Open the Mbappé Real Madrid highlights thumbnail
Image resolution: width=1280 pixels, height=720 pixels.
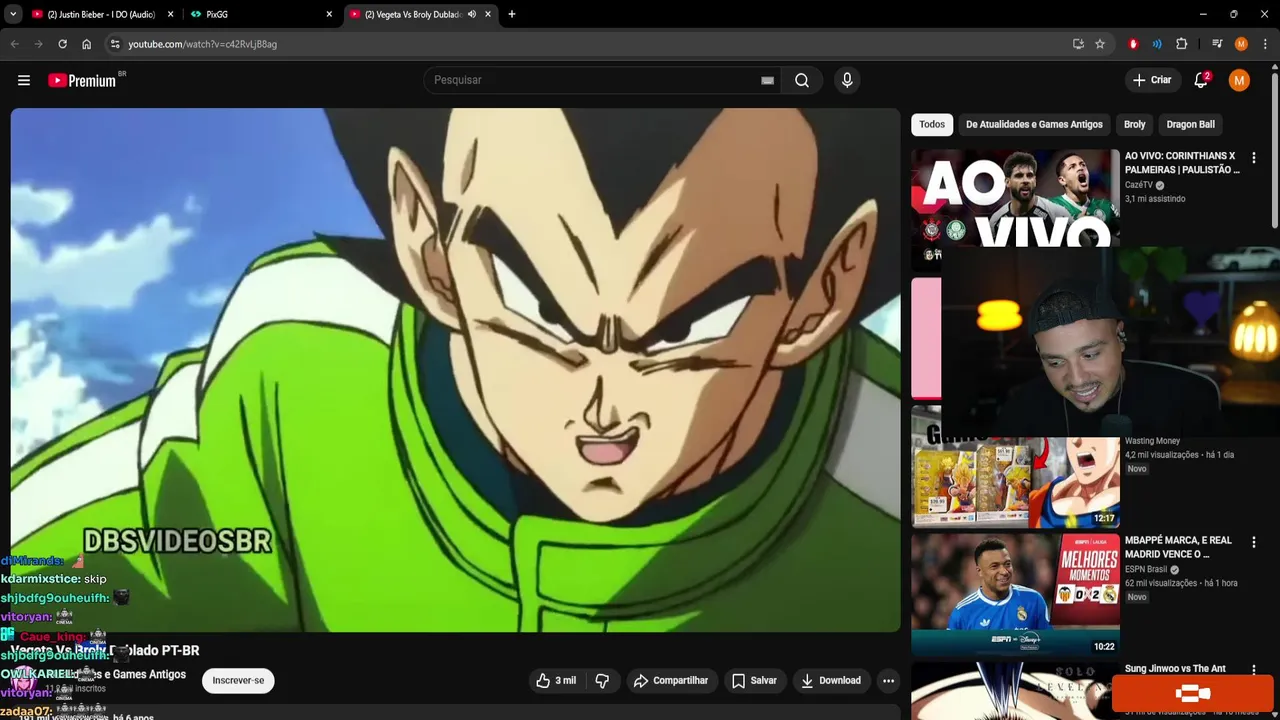click(1015, 594)
